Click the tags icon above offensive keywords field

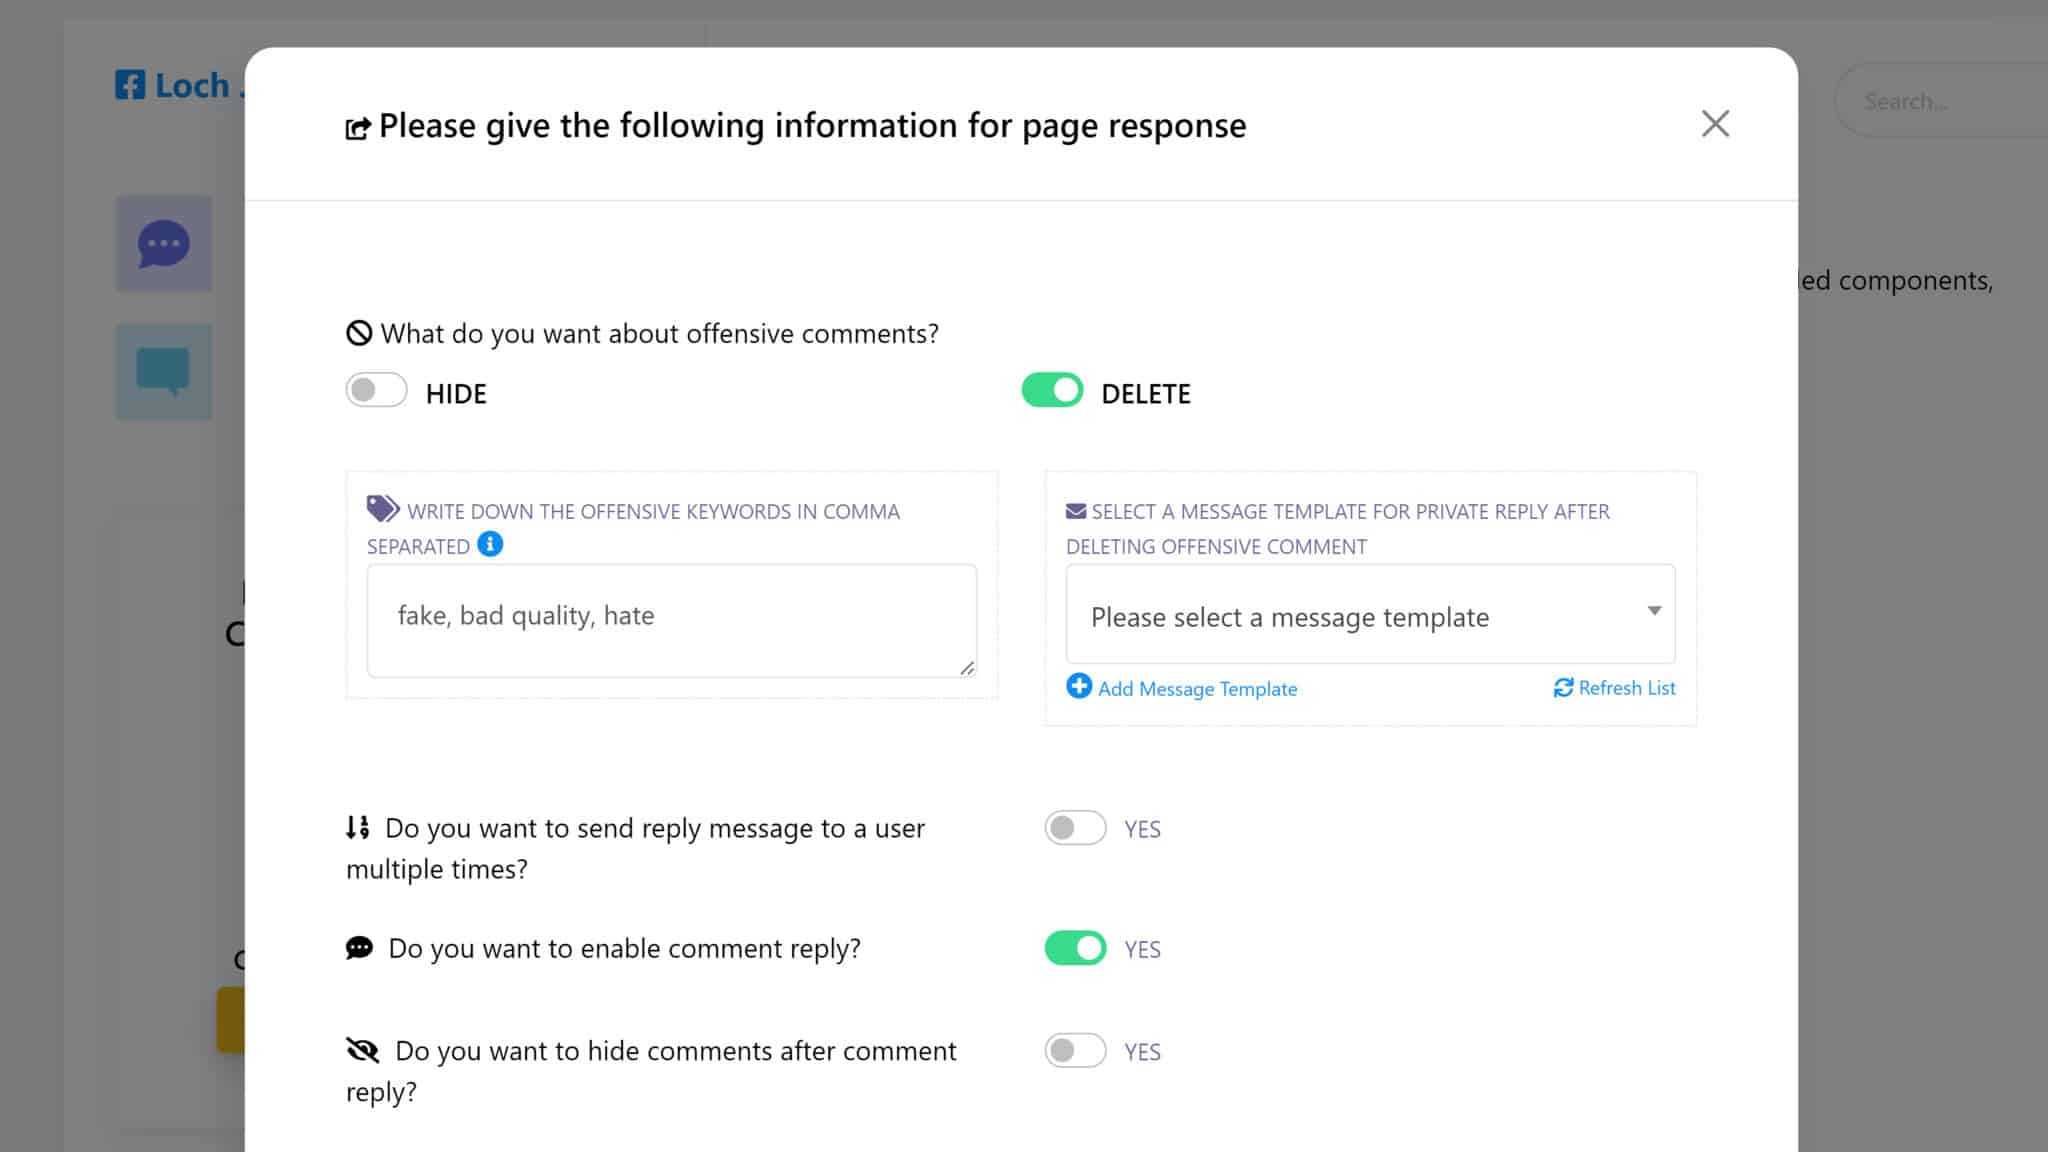tap(382, 509)
